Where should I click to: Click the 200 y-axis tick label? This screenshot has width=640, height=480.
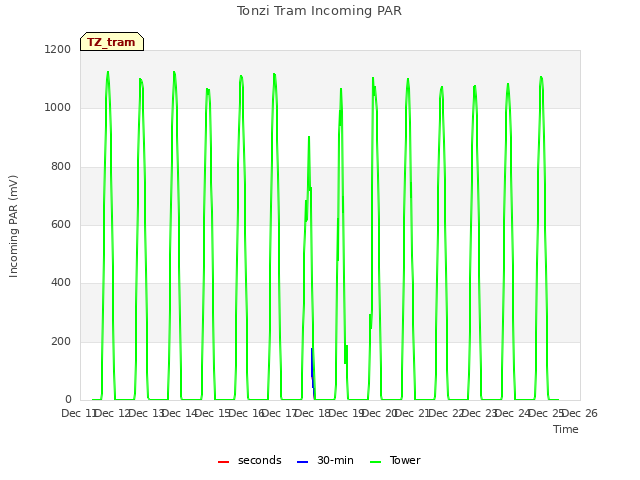[61, 341]
